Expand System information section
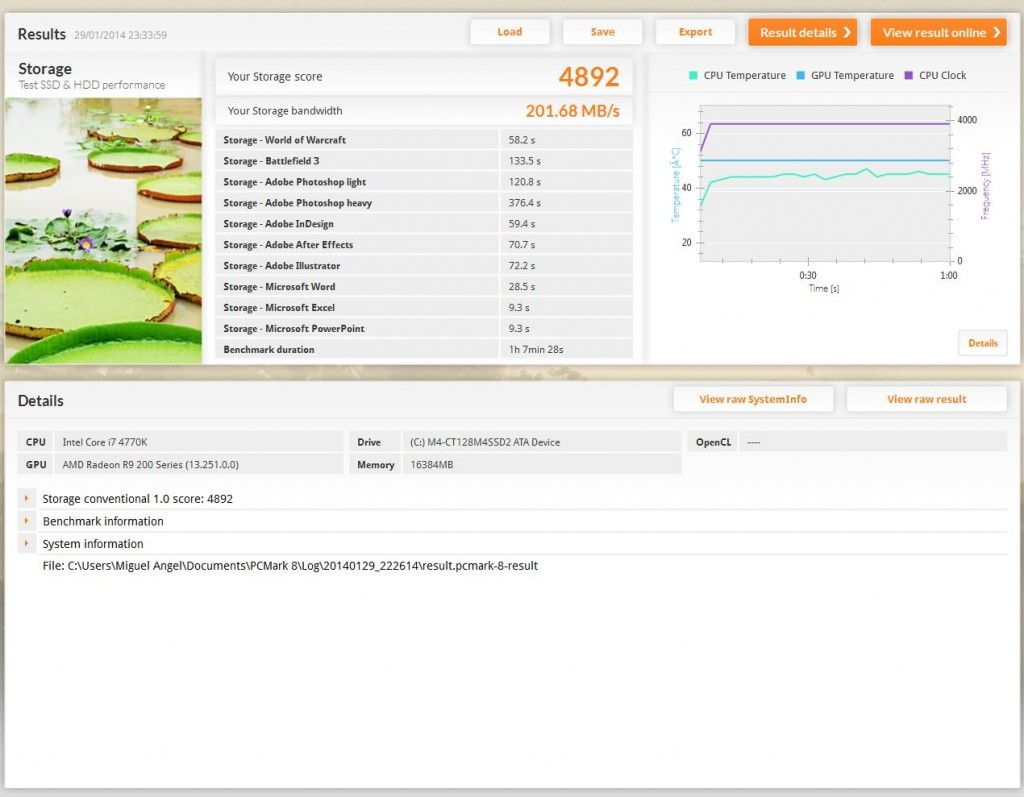Image resolution: width=1024 pixels, height=797 pixels. point(26,544)
